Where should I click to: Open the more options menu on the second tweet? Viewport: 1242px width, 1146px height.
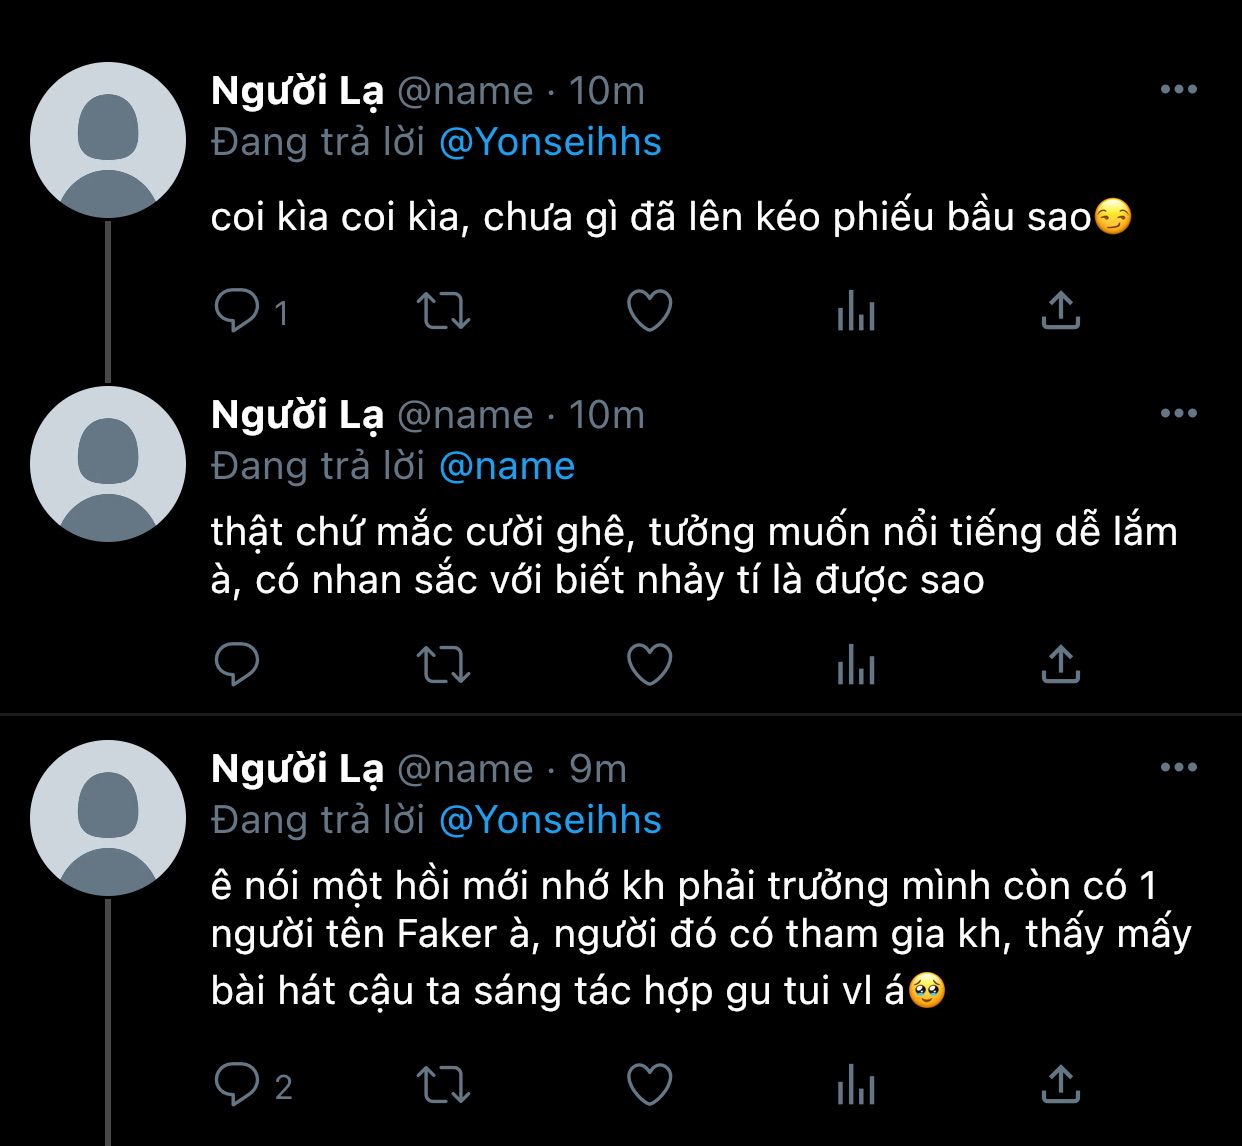tap(1178, 414)
